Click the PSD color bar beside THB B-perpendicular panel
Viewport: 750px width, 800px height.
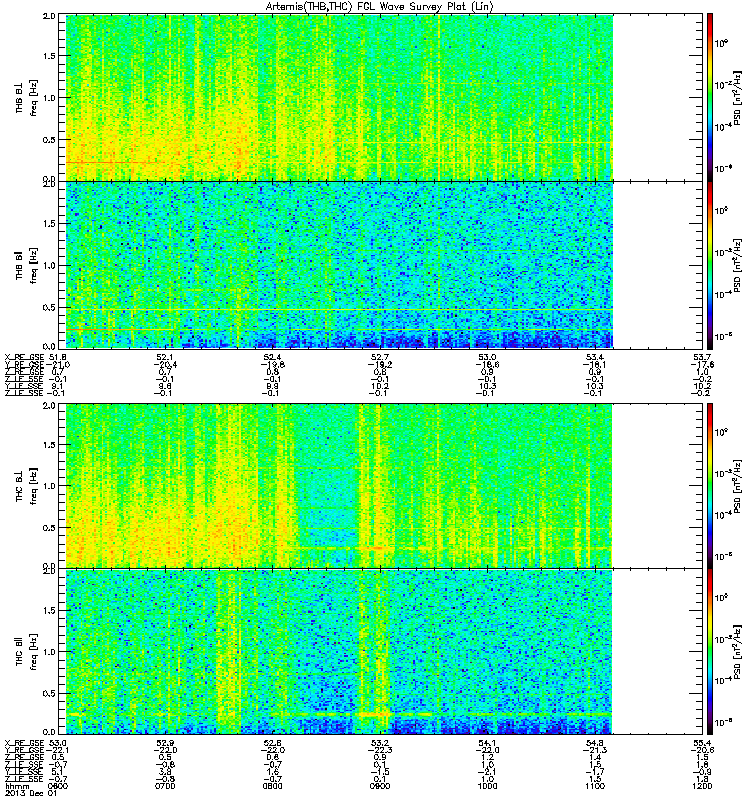click(710, 97)
